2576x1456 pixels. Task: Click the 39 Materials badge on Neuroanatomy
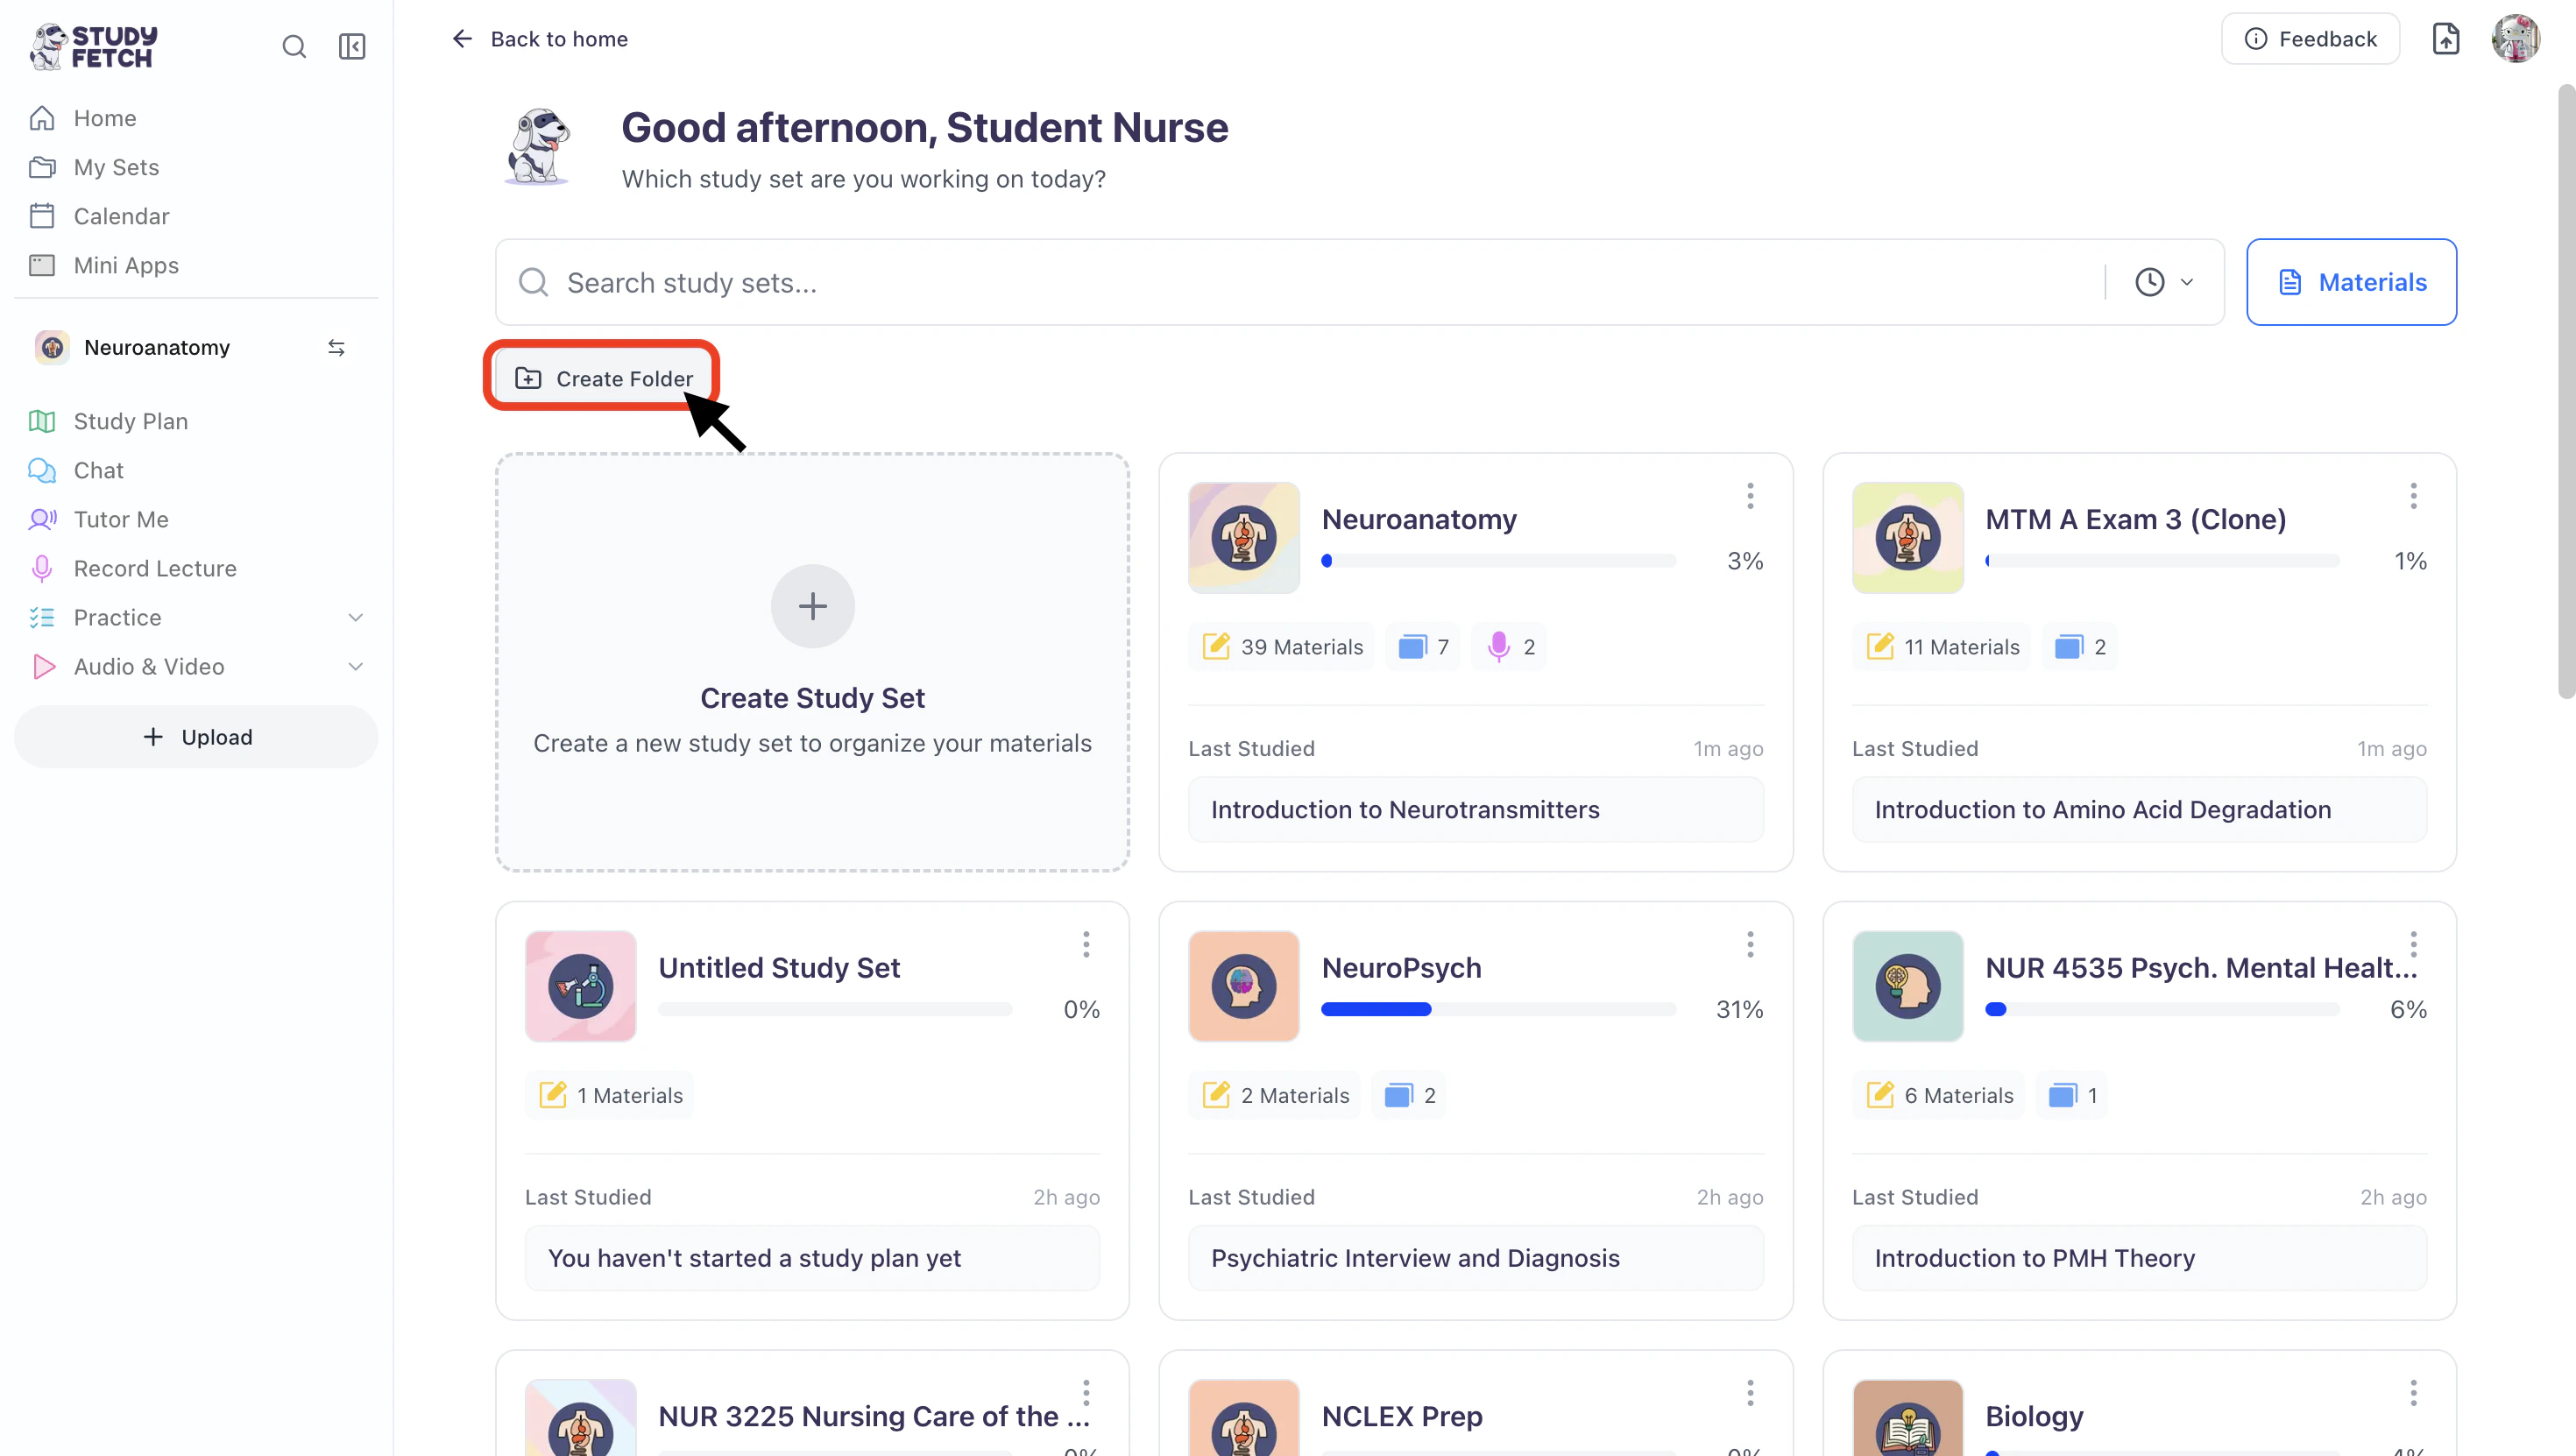point(1281,647)
